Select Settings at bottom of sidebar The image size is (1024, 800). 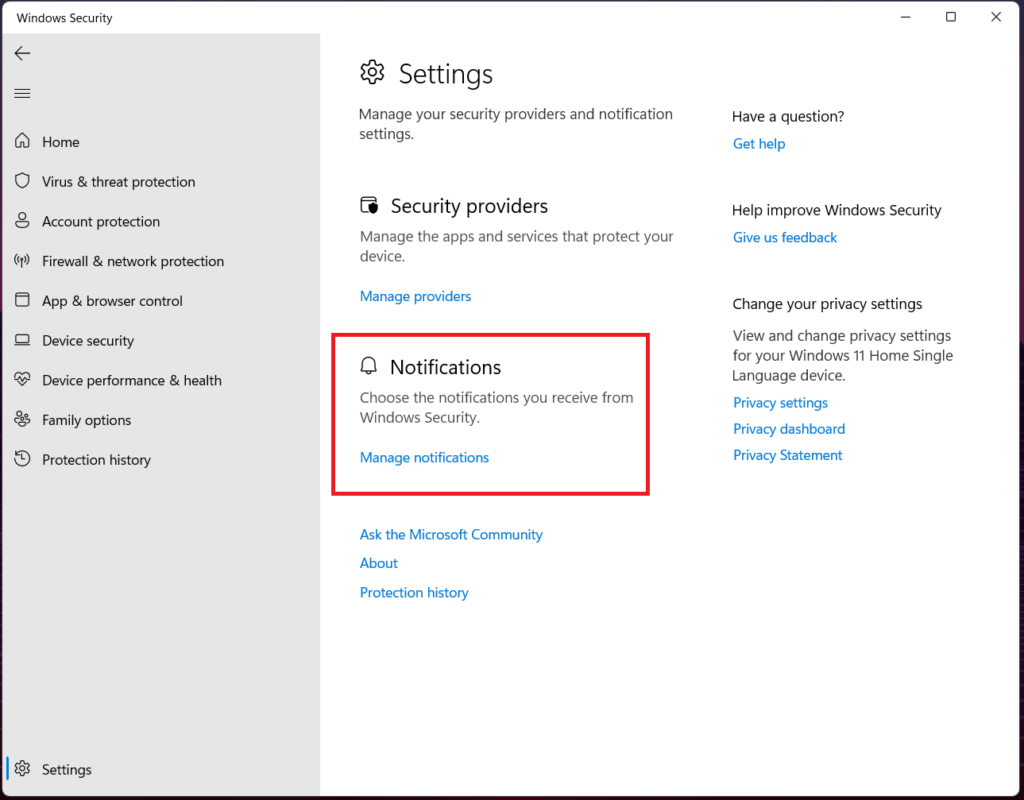click(x=67, y=769)
